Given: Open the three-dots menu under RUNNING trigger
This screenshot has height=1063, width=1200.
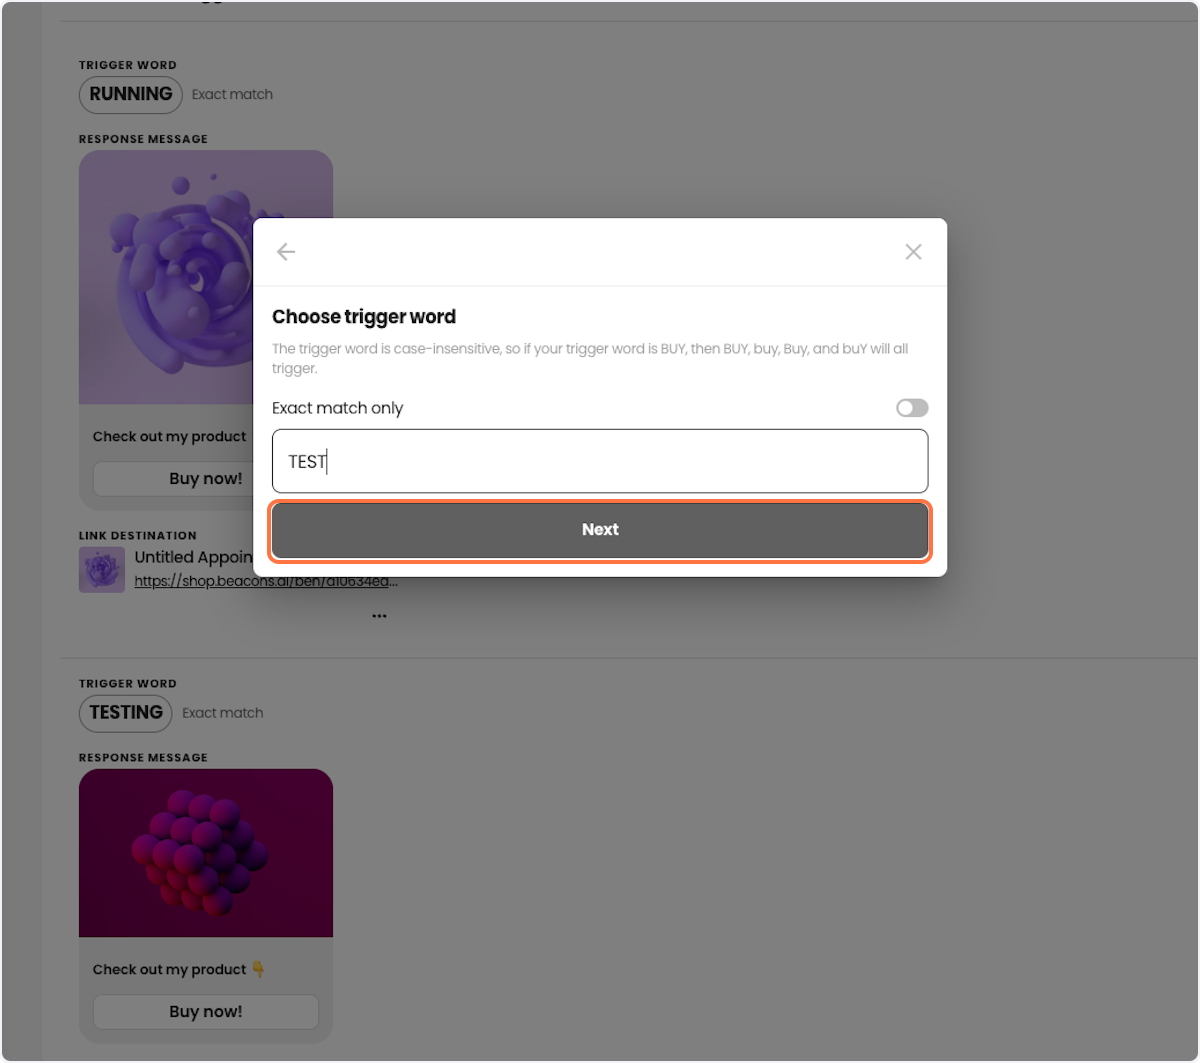Looking at the screenshot, I should coord(379,616).
